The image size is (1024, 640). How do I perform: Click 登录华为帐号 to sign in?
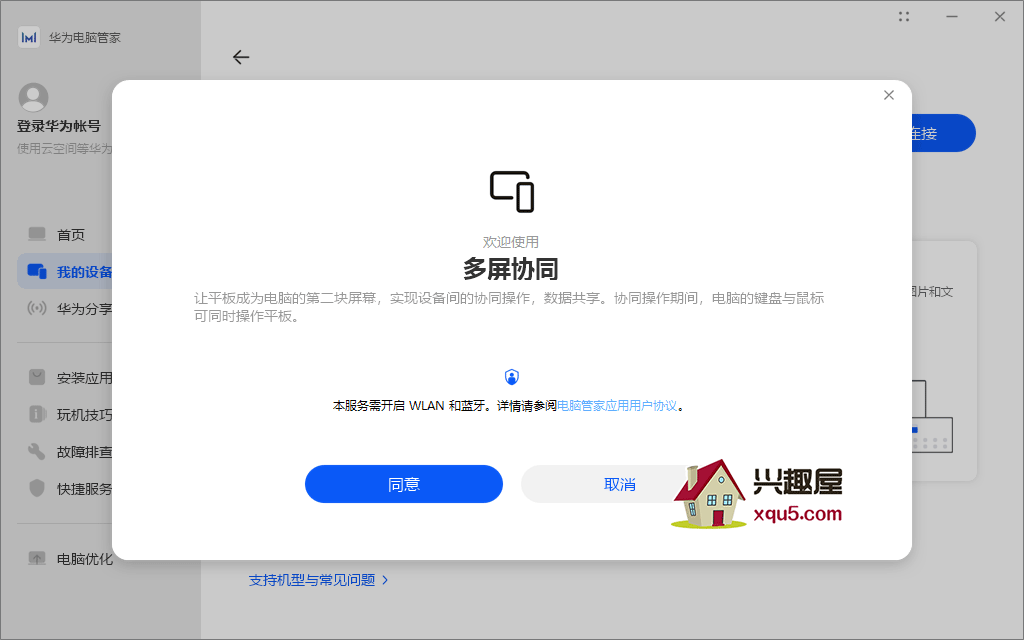59,126
